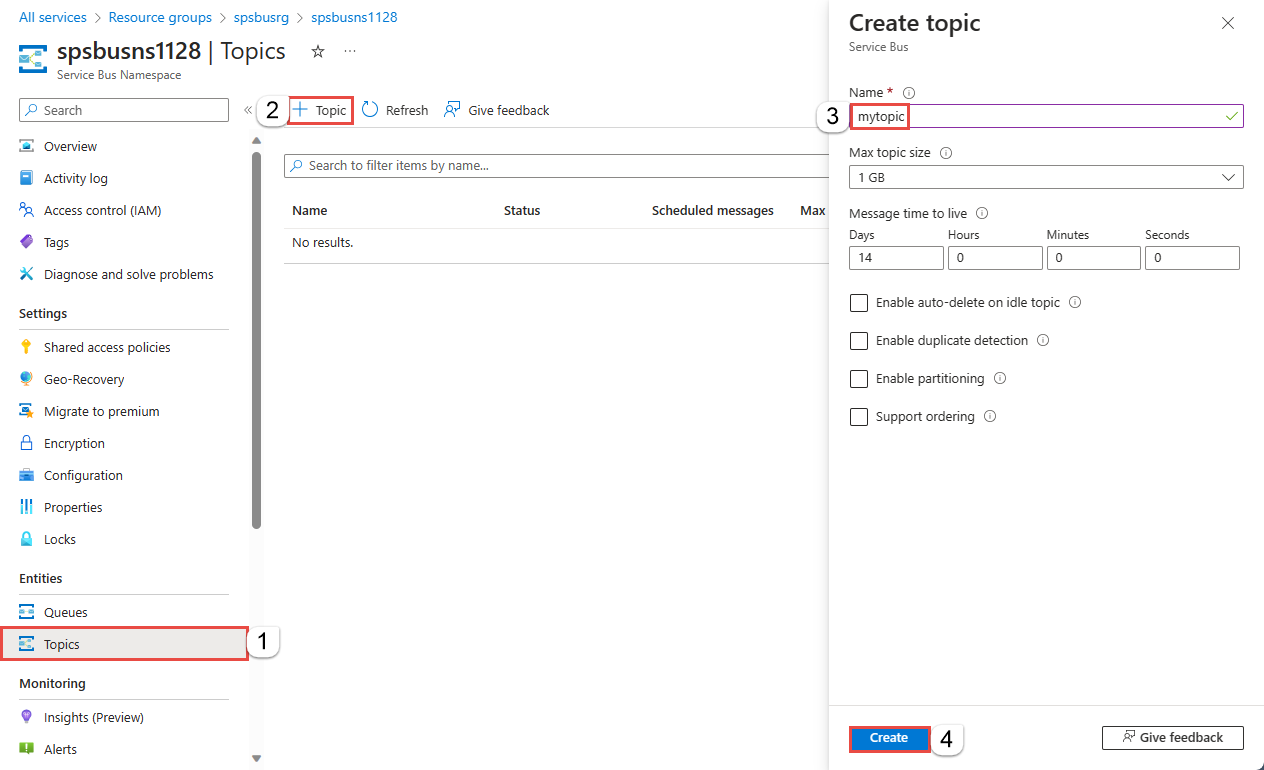Open the Tags sidebar item
Viewport: 1264px width, 770px height.
56,242
